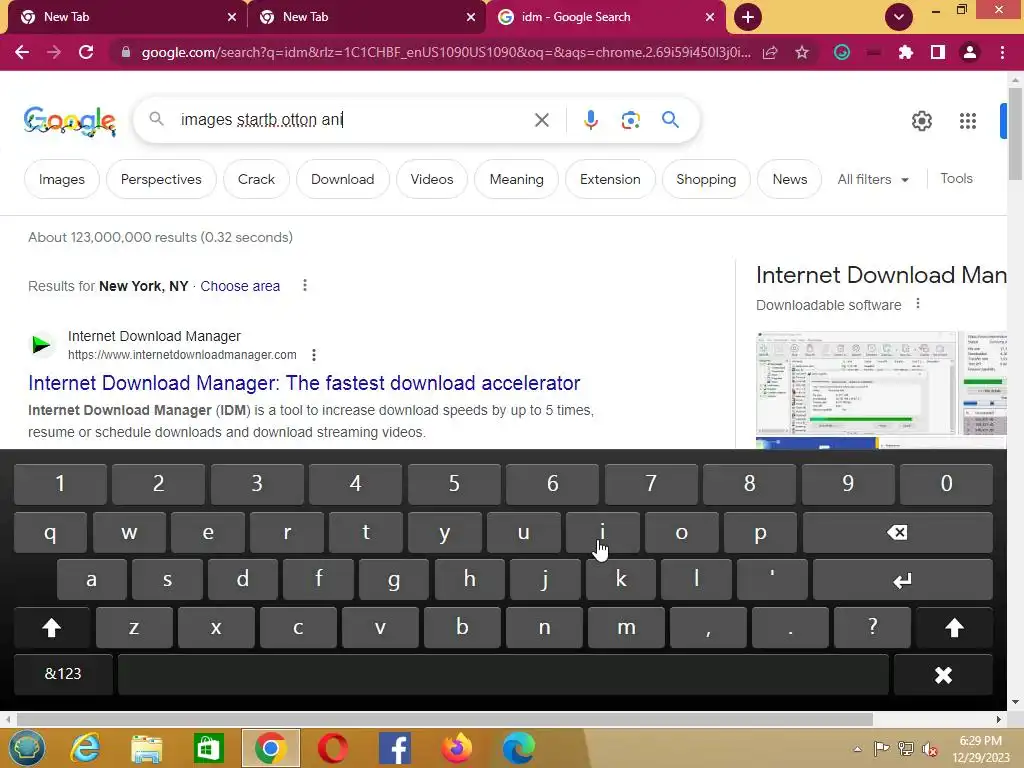The height and width of the screenshot is (768, 1024).
Task: Tap the backspace key on the on-screen keyboard
Action: (897, 532)
